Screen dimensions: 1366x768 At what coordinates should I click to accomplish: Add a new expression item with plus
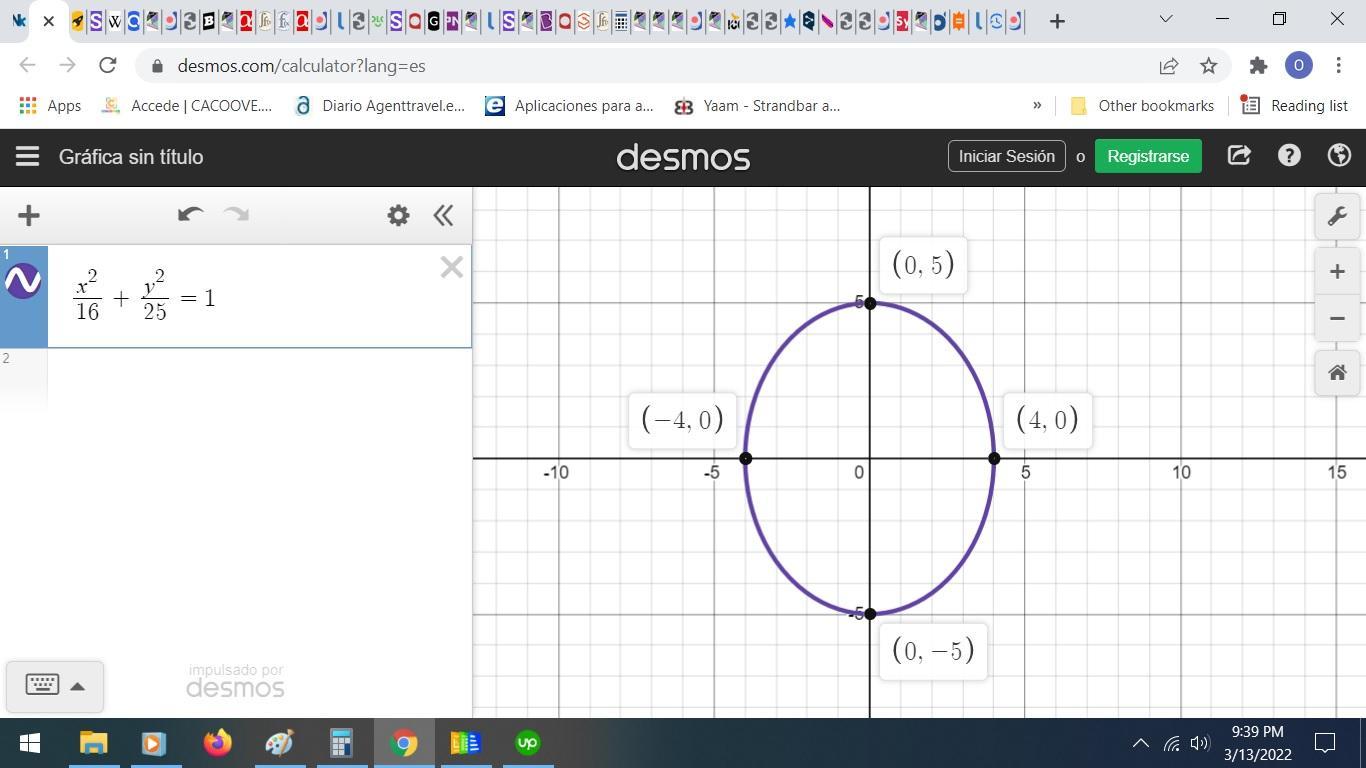[29, 215]
